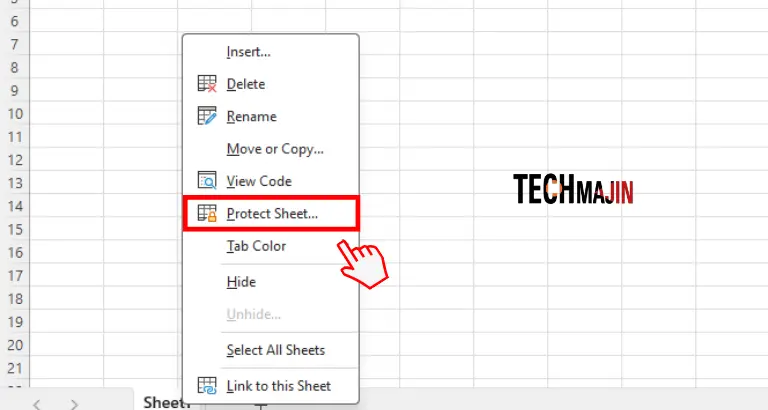Click the Delete sheet icon
768x410 pixels.
(207, 84)
